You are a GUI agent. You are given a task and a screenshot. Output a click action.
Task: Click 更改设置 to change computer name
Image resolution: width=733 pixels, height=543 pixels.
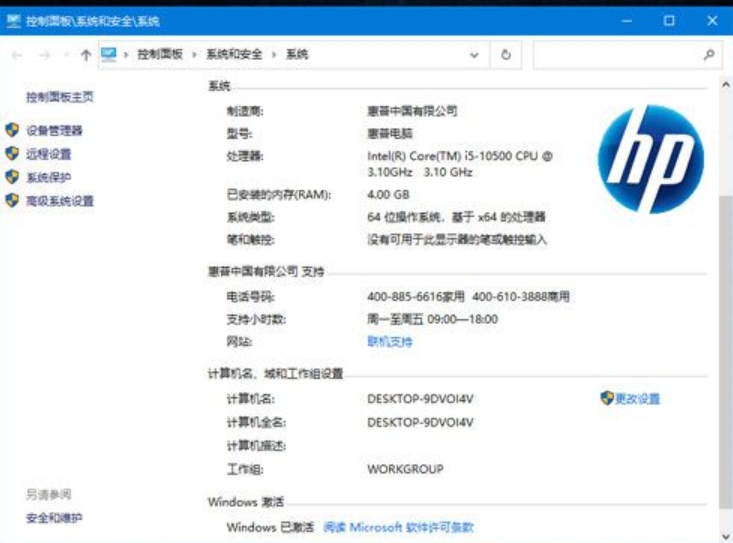point(637,399)
